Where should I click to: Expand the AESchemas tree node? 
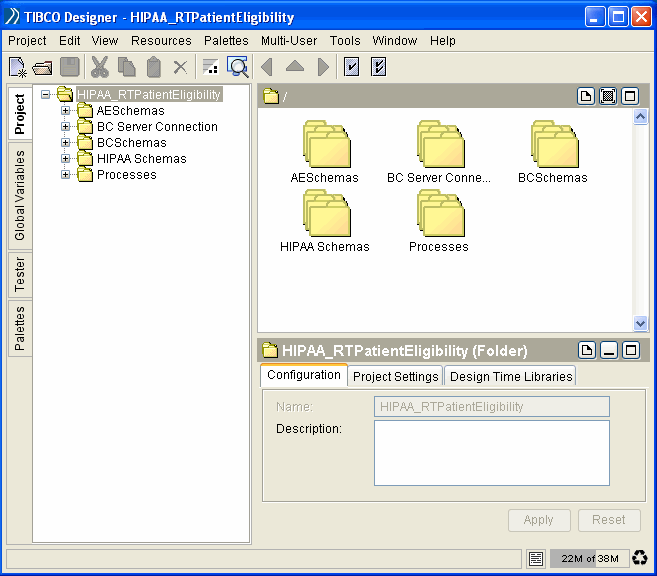65,111
